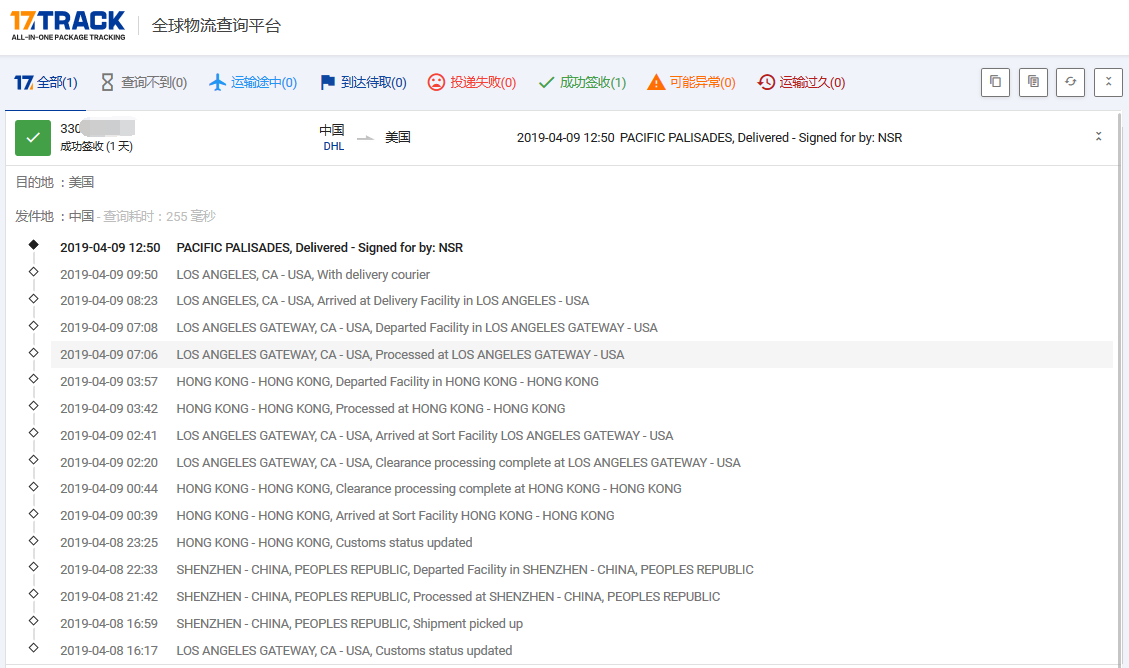
Task: Click the 17TRACK logo
Action: coord(68,25)
